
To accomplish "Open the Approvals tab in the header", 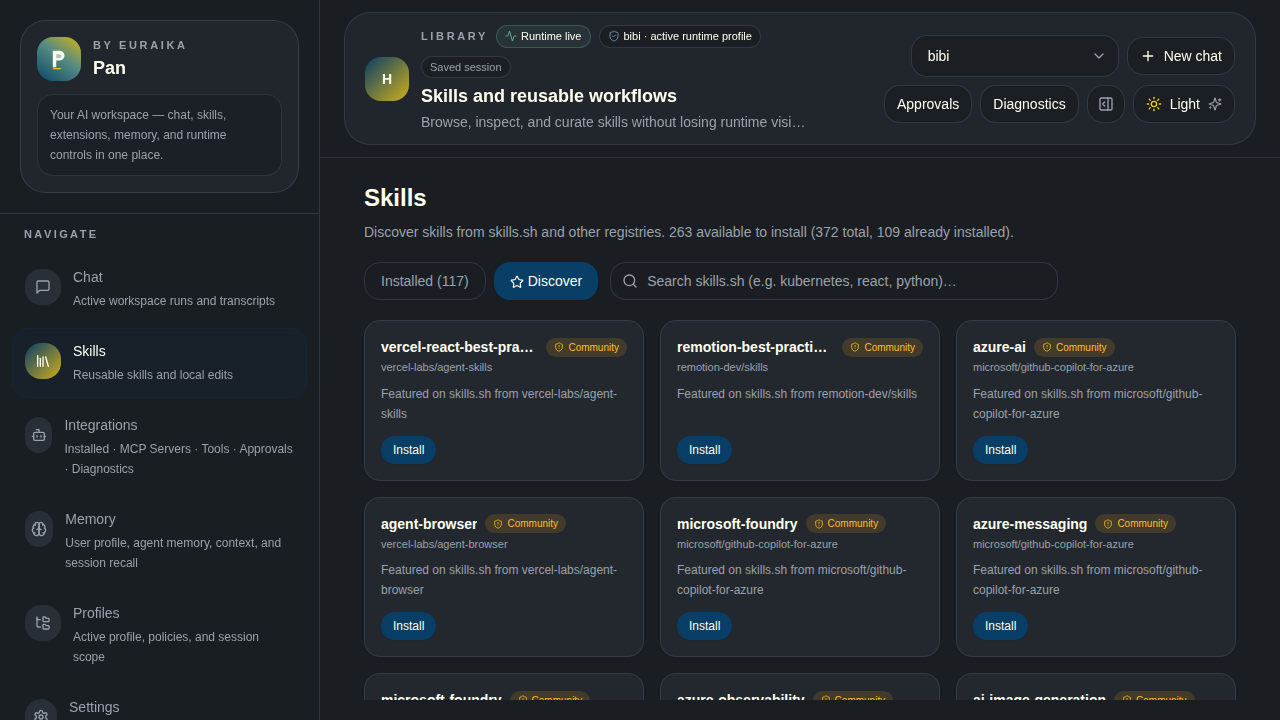I will click(x=927, y=104).
